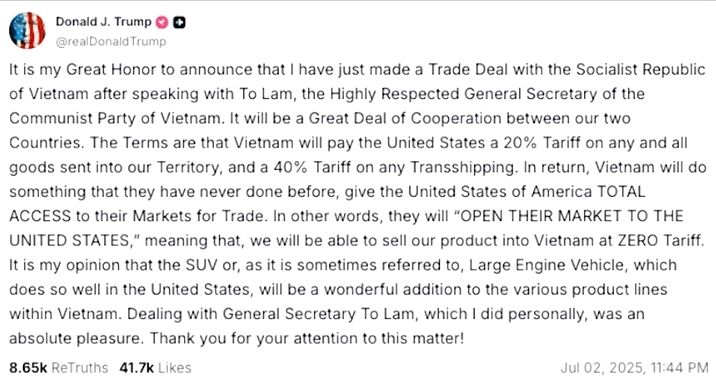
Task: Open the Donald J. Trump display name
Action: [103, 21]
